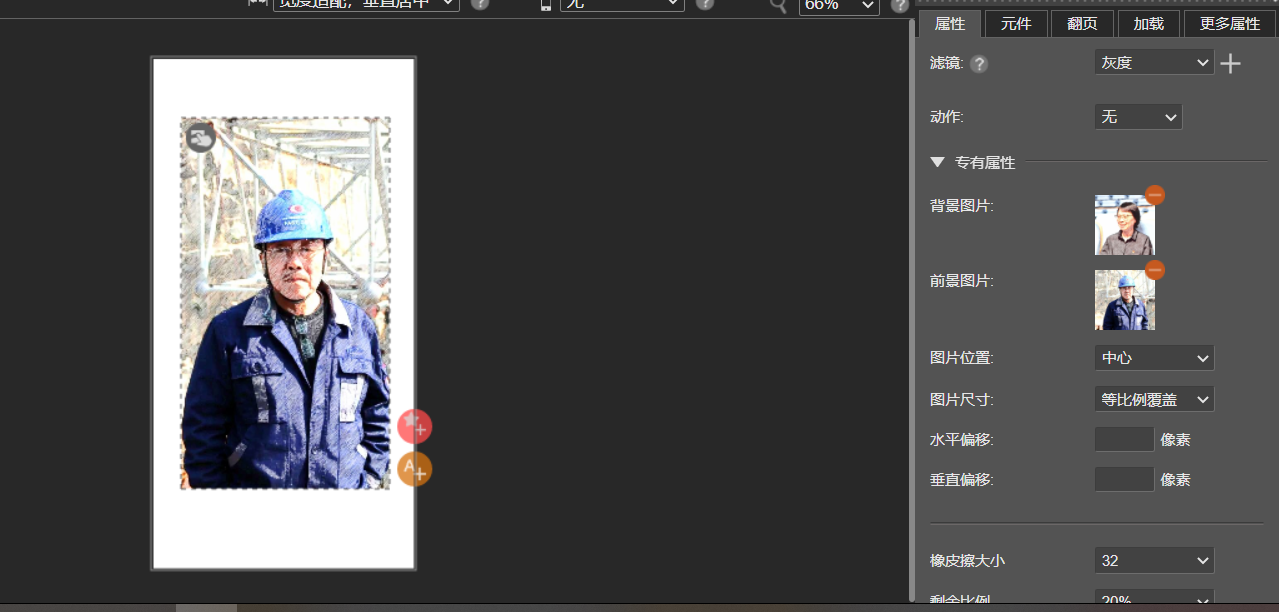This screenshot has height=612, width=1279.
Task: Open the 橡皮擦大小 dropdown
Action: click(1154, 560)
